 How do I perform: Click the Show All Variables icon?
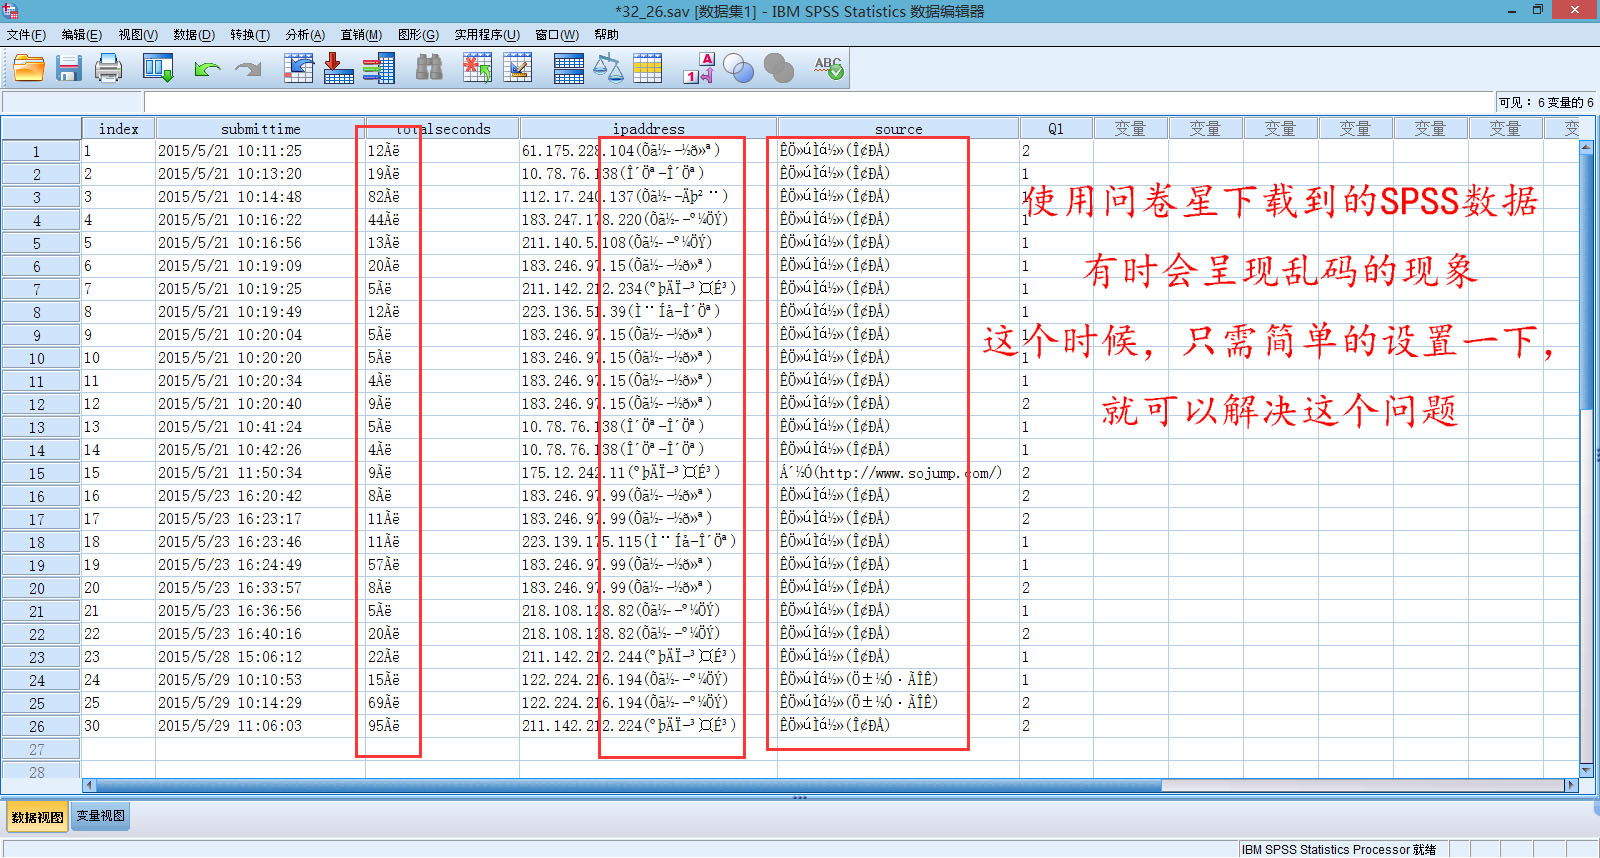coord(779,68)
